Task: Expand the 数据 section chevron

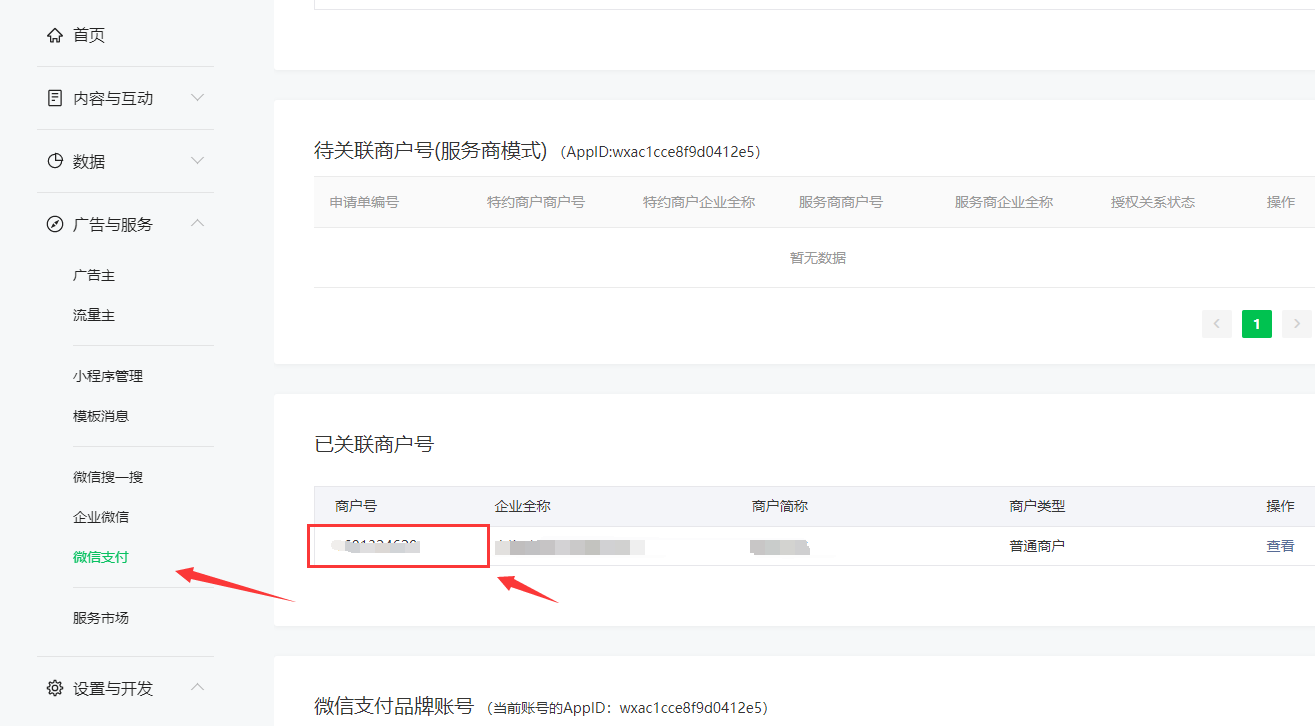Action: pyautogui.click(x=197, y=161)
